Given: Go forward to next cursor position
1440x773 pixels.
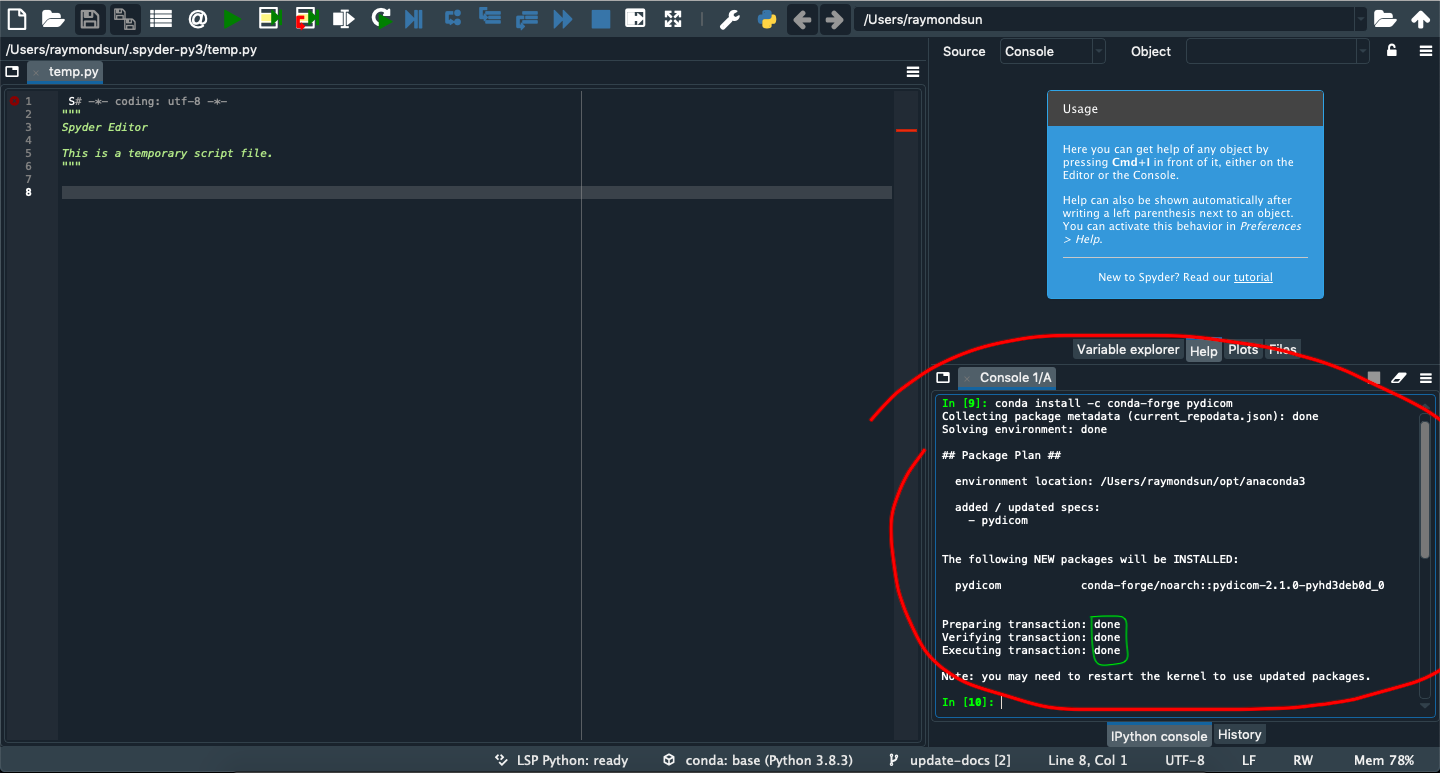Looking at the screenshot, I should pyautogui.click(x=834, y=18).
